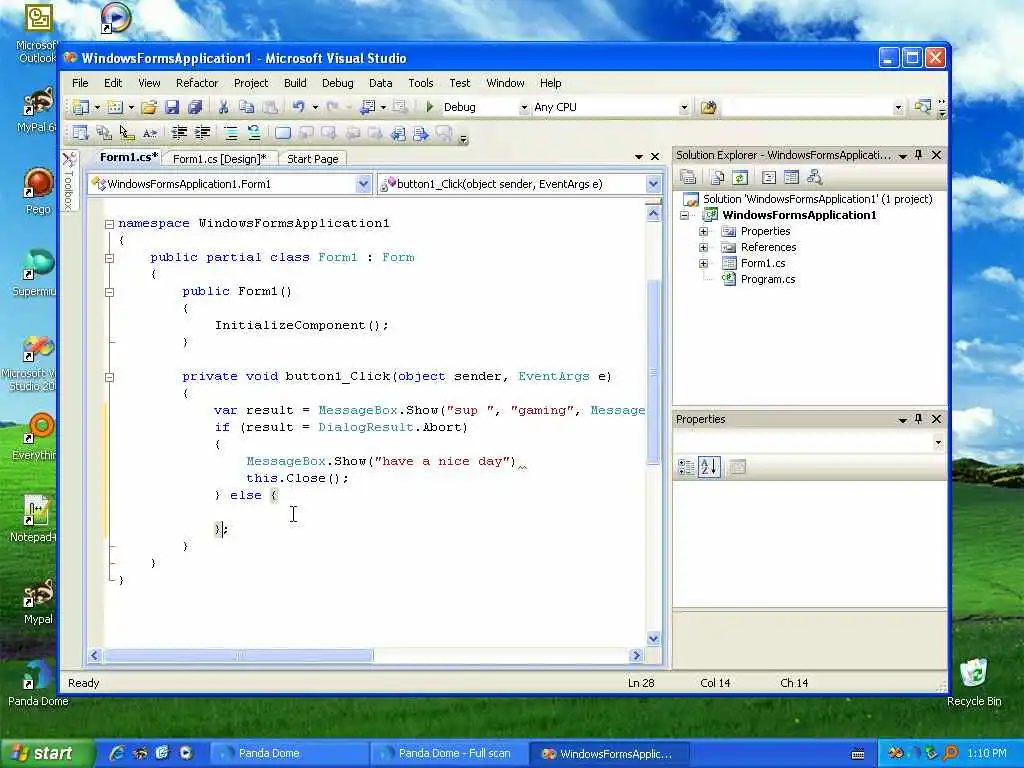Expand the Form1.cs node in Solution Explorer
This screenshot has width=1024, height=768.
(703, 264)
